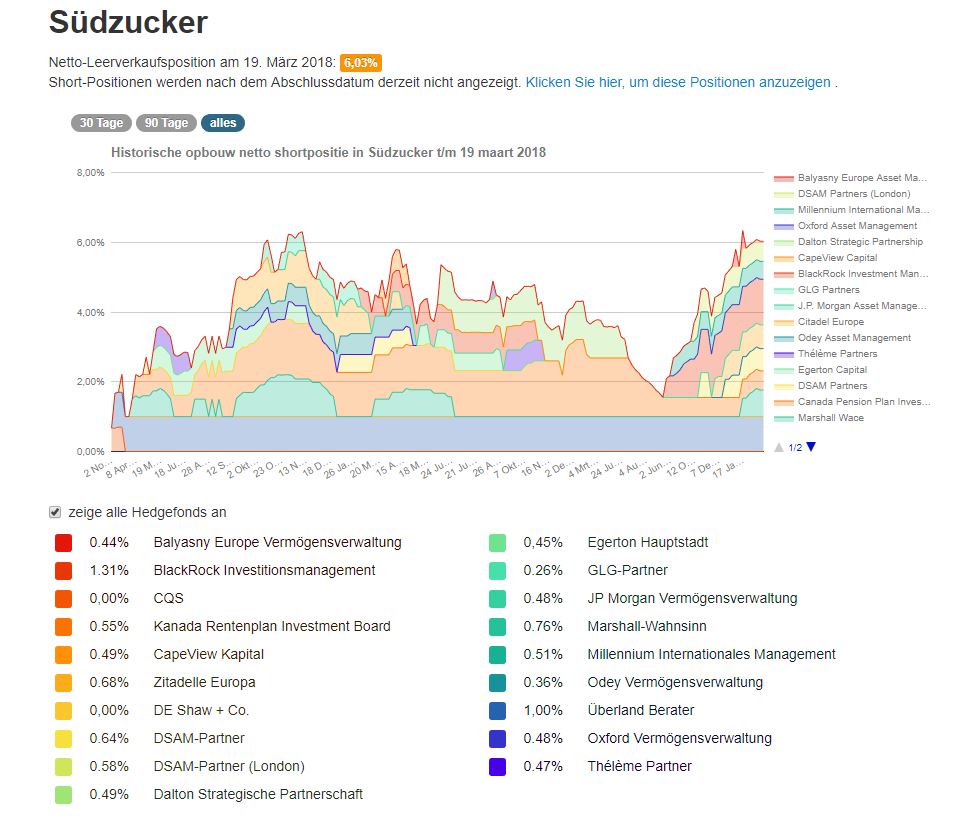Select the 'alles' time range
Viewport: 974px width, 816px height.
pyautogui.click(x=223, y=123)
